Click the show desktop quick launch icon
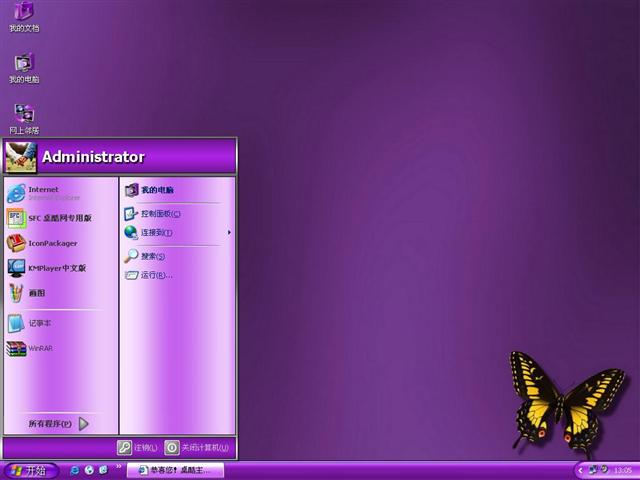The height and width of the screenshot is (480, 640). point(103,470)
